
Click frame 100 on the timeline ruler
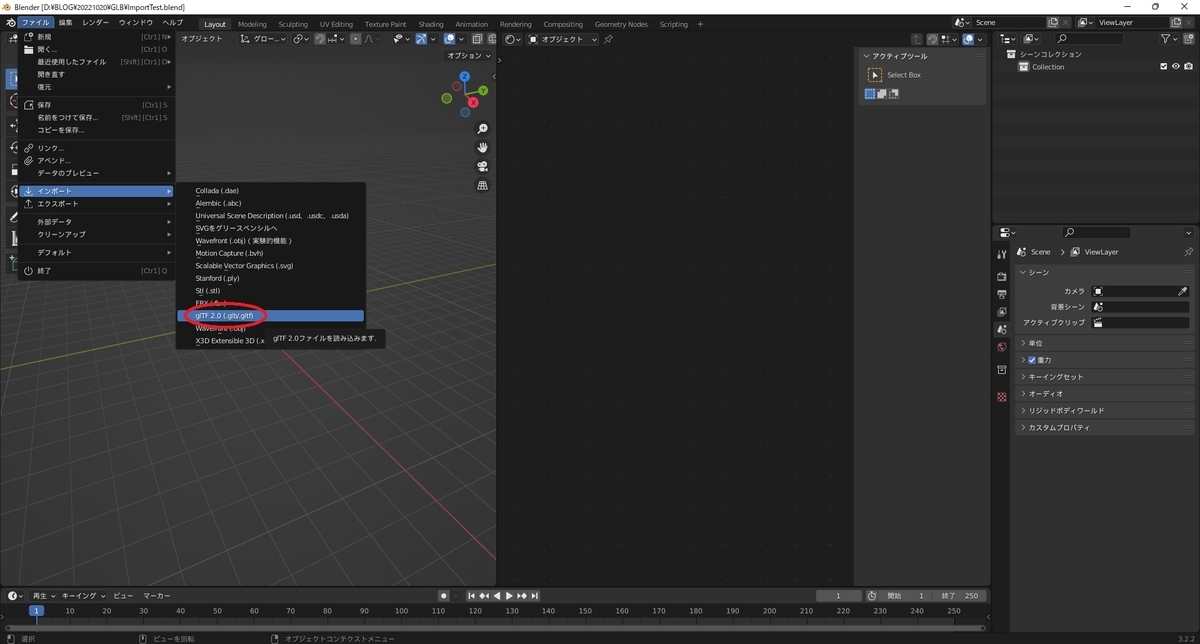[x=402, y=610]
